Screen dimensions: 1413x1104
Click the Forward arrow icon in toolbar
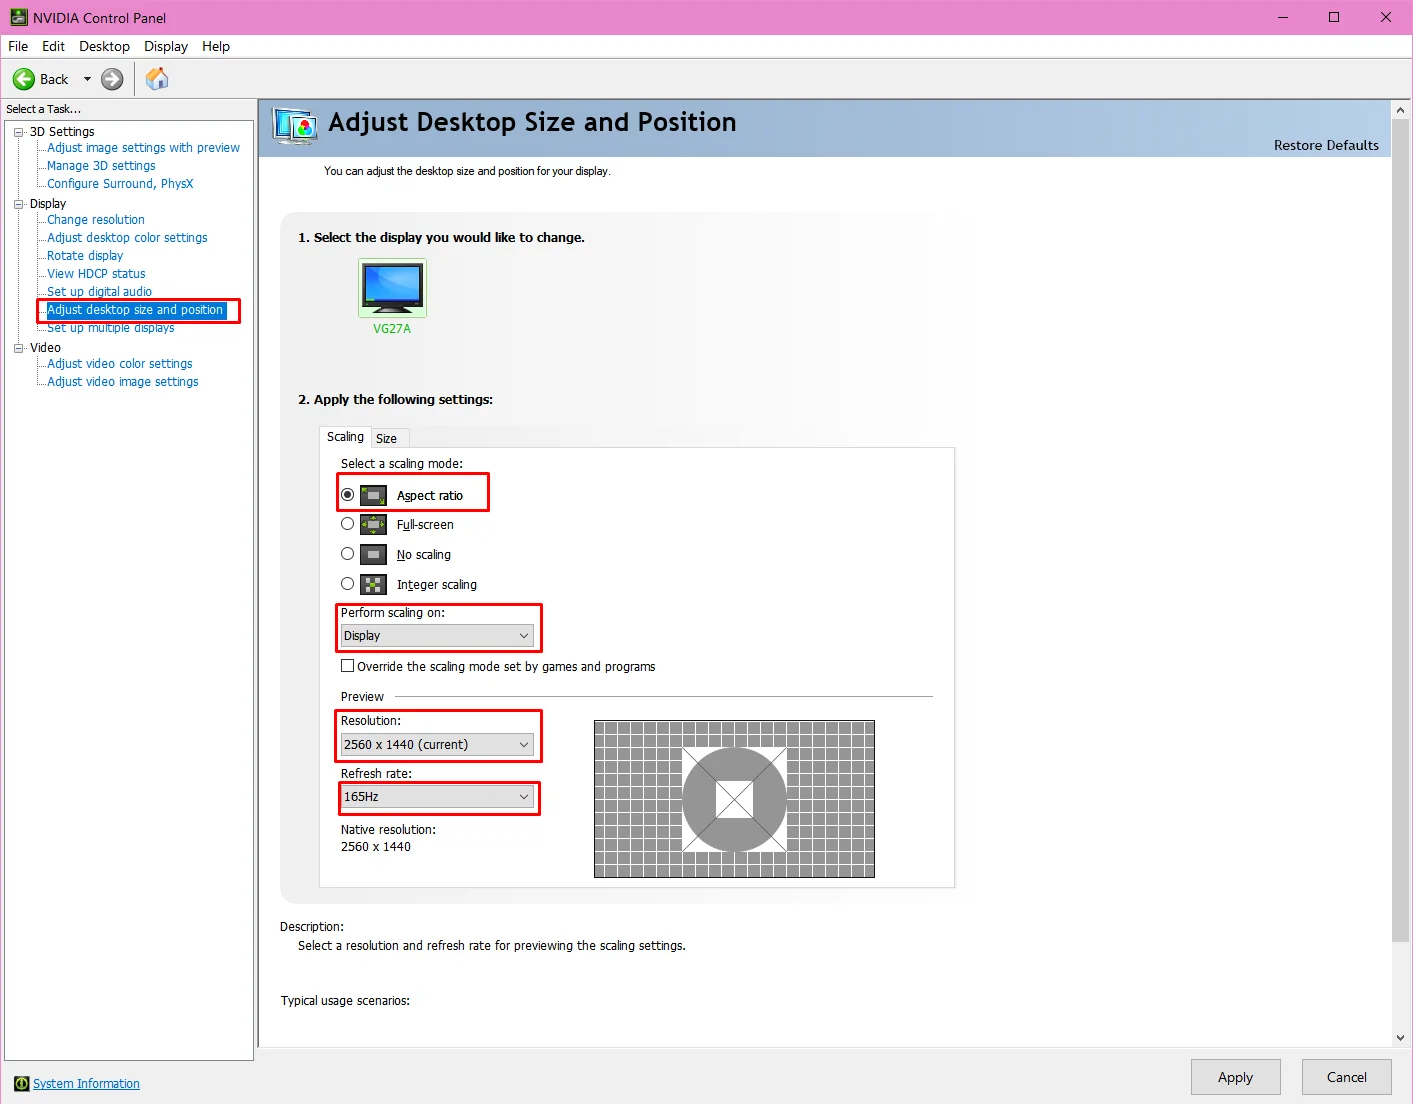coord(112,79)
